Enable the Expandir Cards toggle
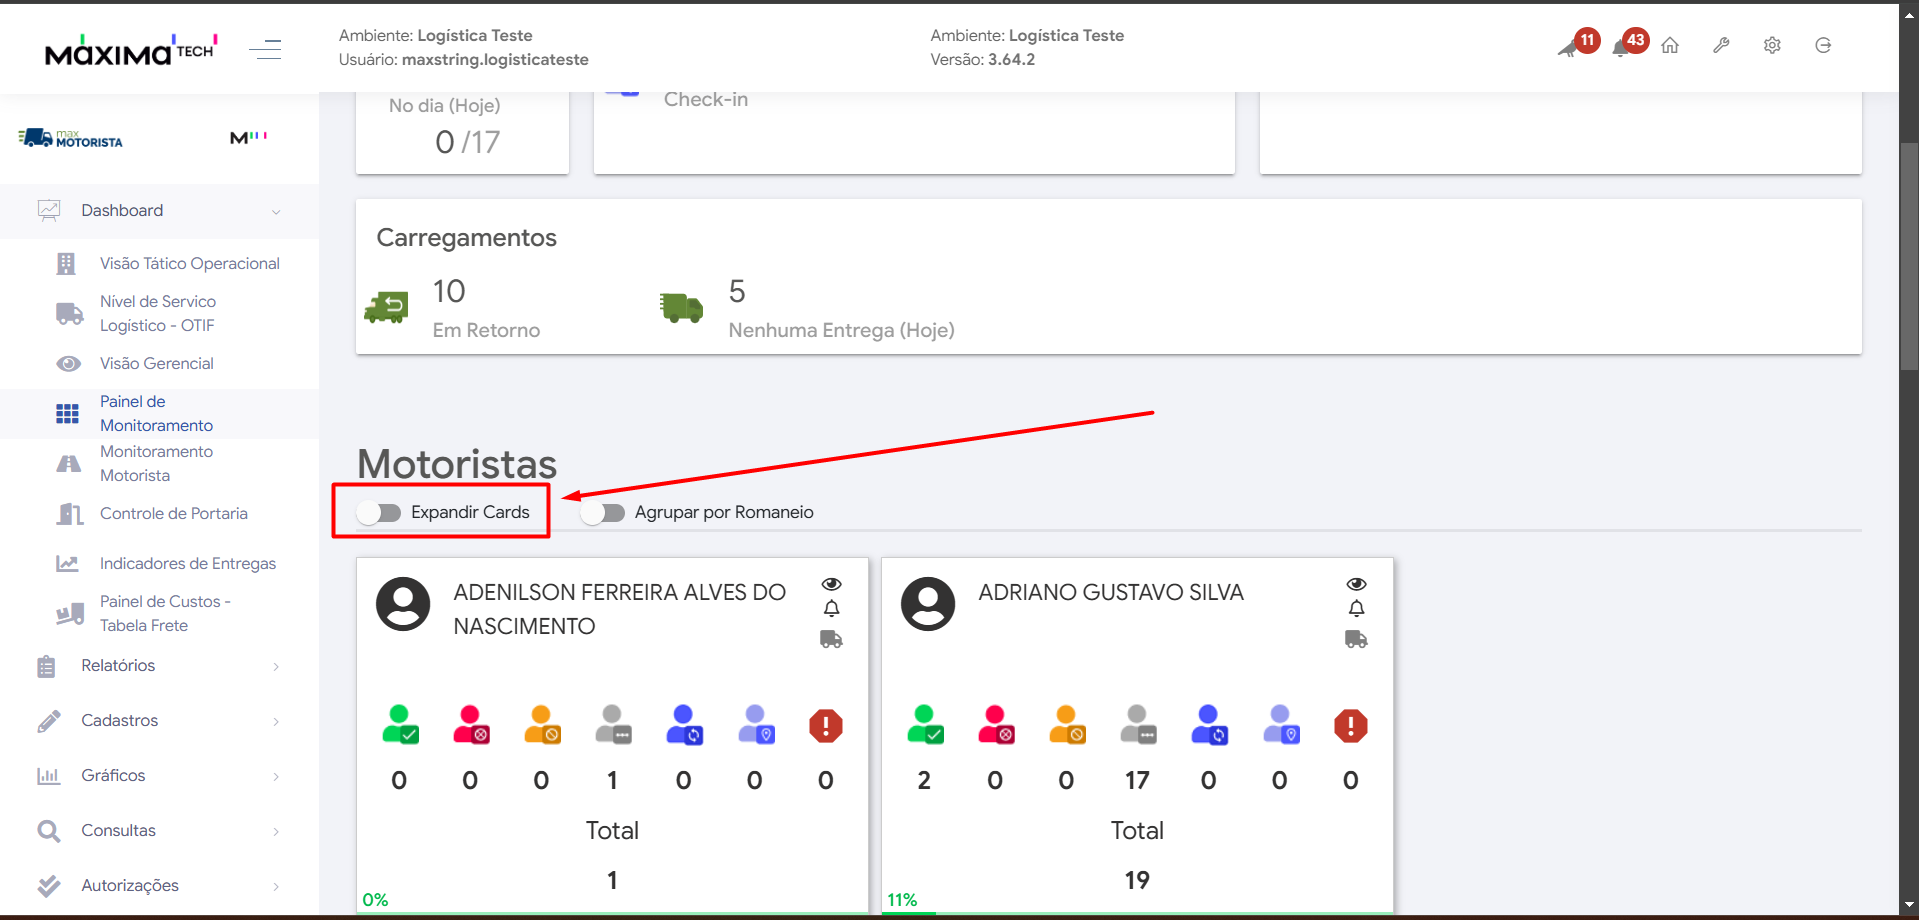The image size is (1919, 920). [380, 513]
